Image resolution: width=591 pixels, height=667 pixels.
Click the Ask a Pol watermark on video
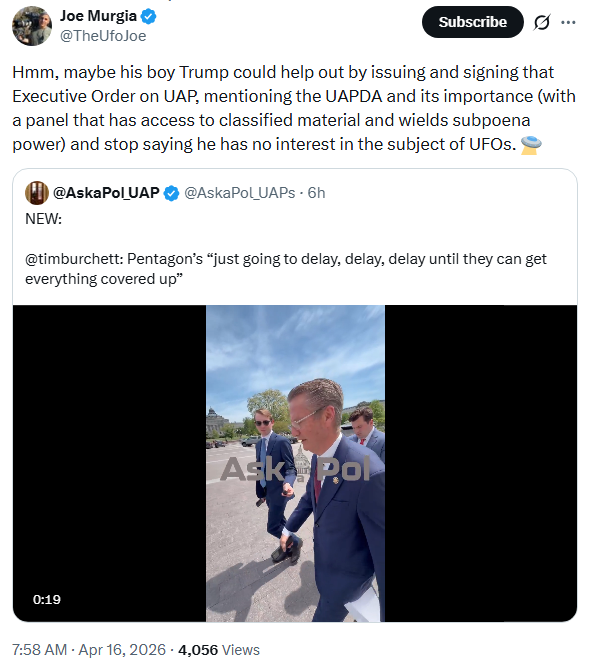coord(295,469)
